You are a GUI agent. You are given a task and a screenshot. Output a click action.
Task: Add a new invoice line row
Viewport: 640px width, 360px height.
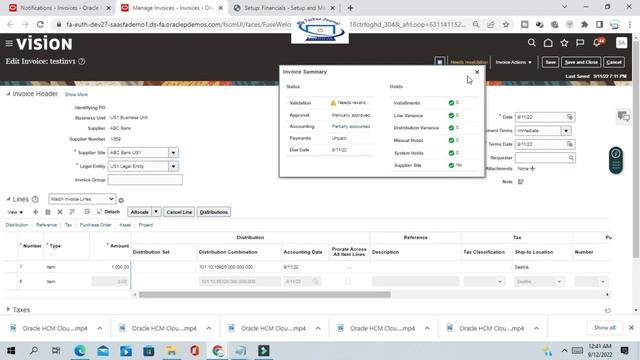[x=36, y=212]
